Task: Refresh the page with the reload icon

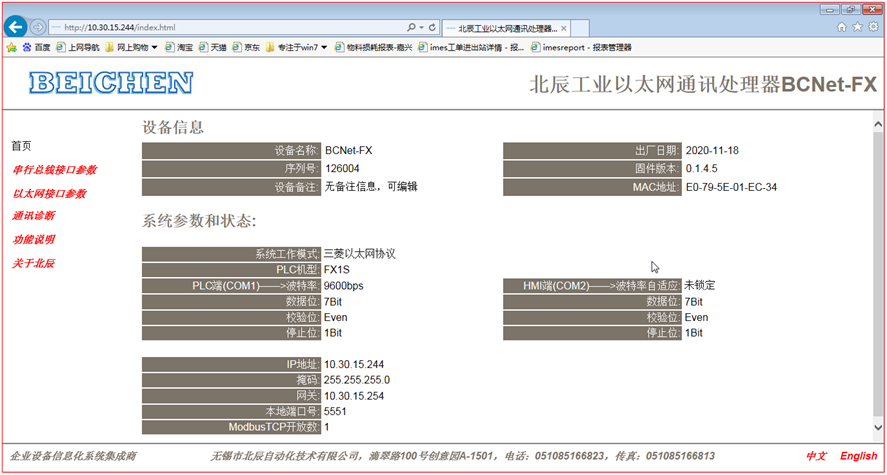Action: [x=433, y=27]
